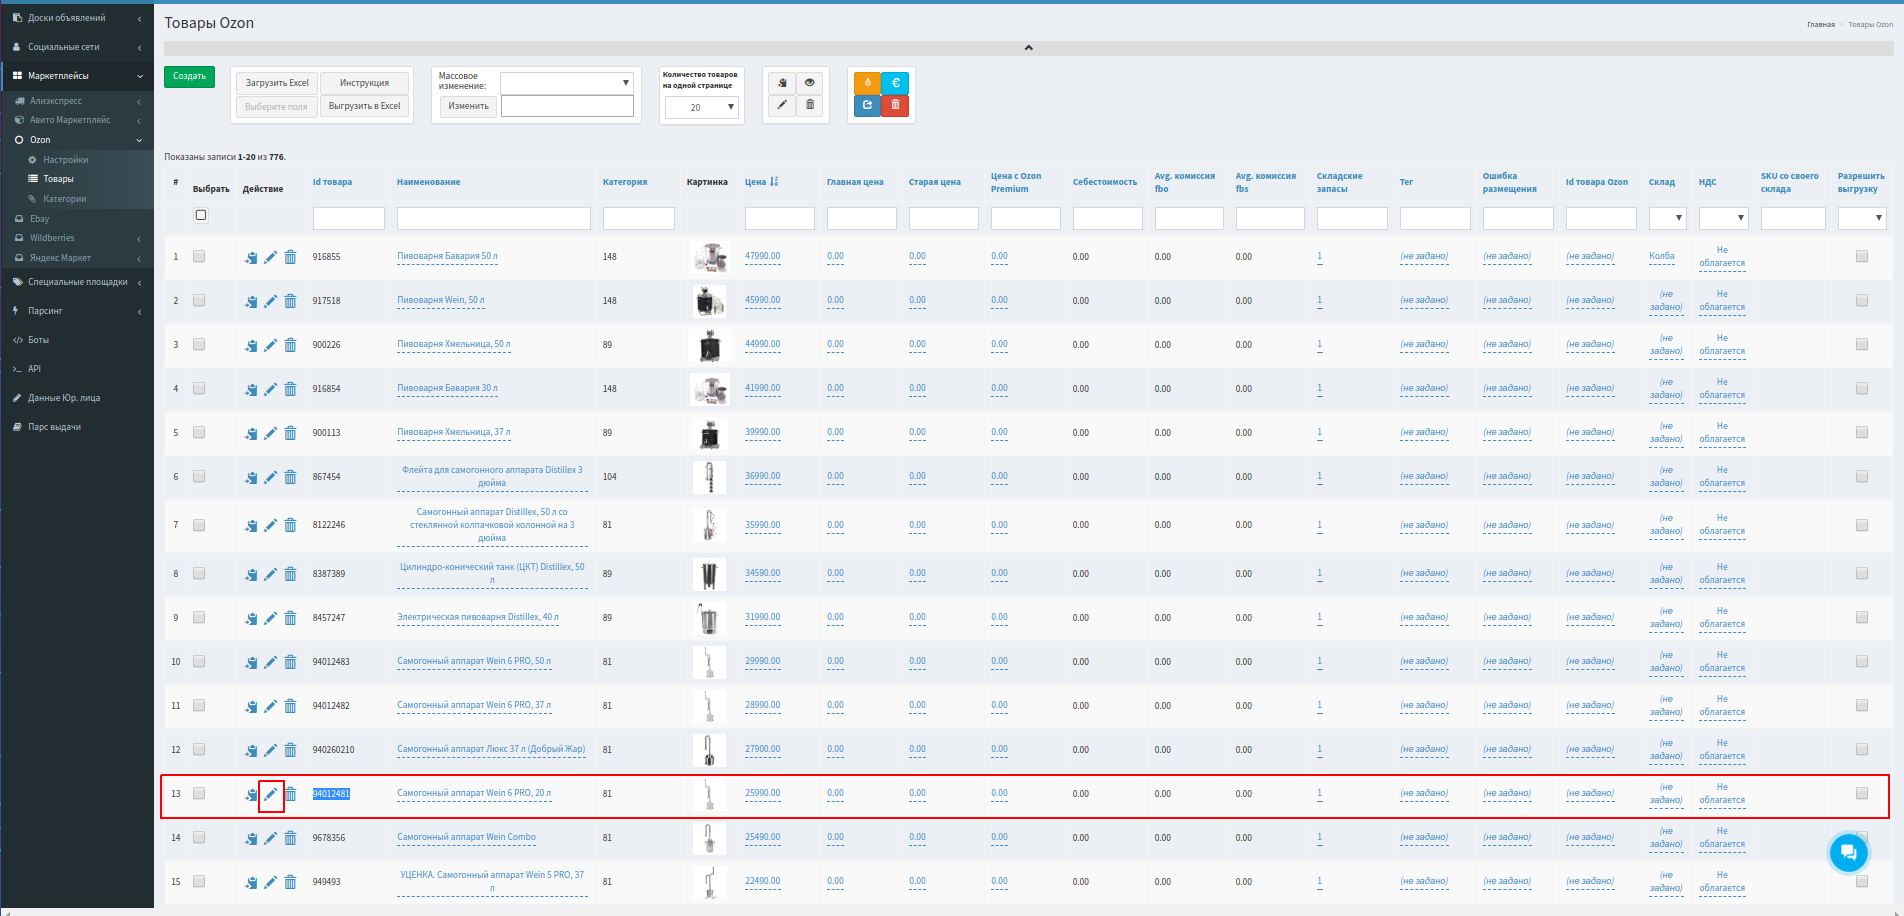Open the Склад filter dropdown

(1668, 218)
